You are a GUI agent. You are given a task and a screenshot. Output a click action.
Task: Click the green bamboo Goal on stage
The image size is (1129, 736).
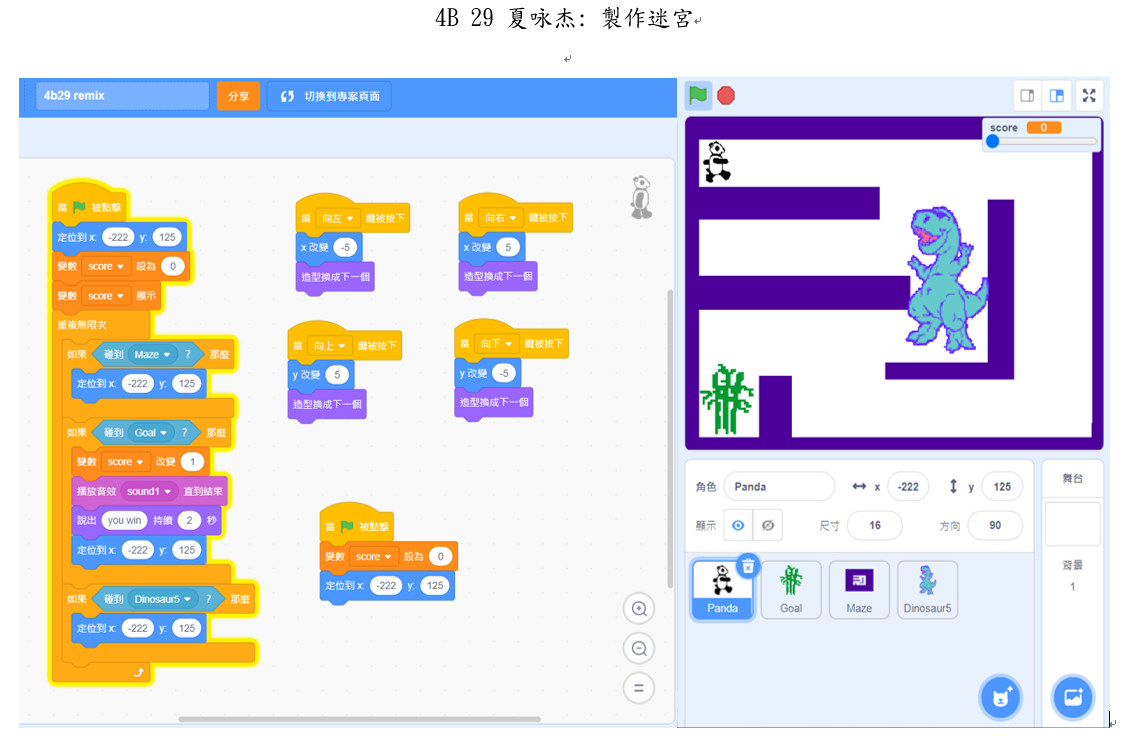(727, 400)
